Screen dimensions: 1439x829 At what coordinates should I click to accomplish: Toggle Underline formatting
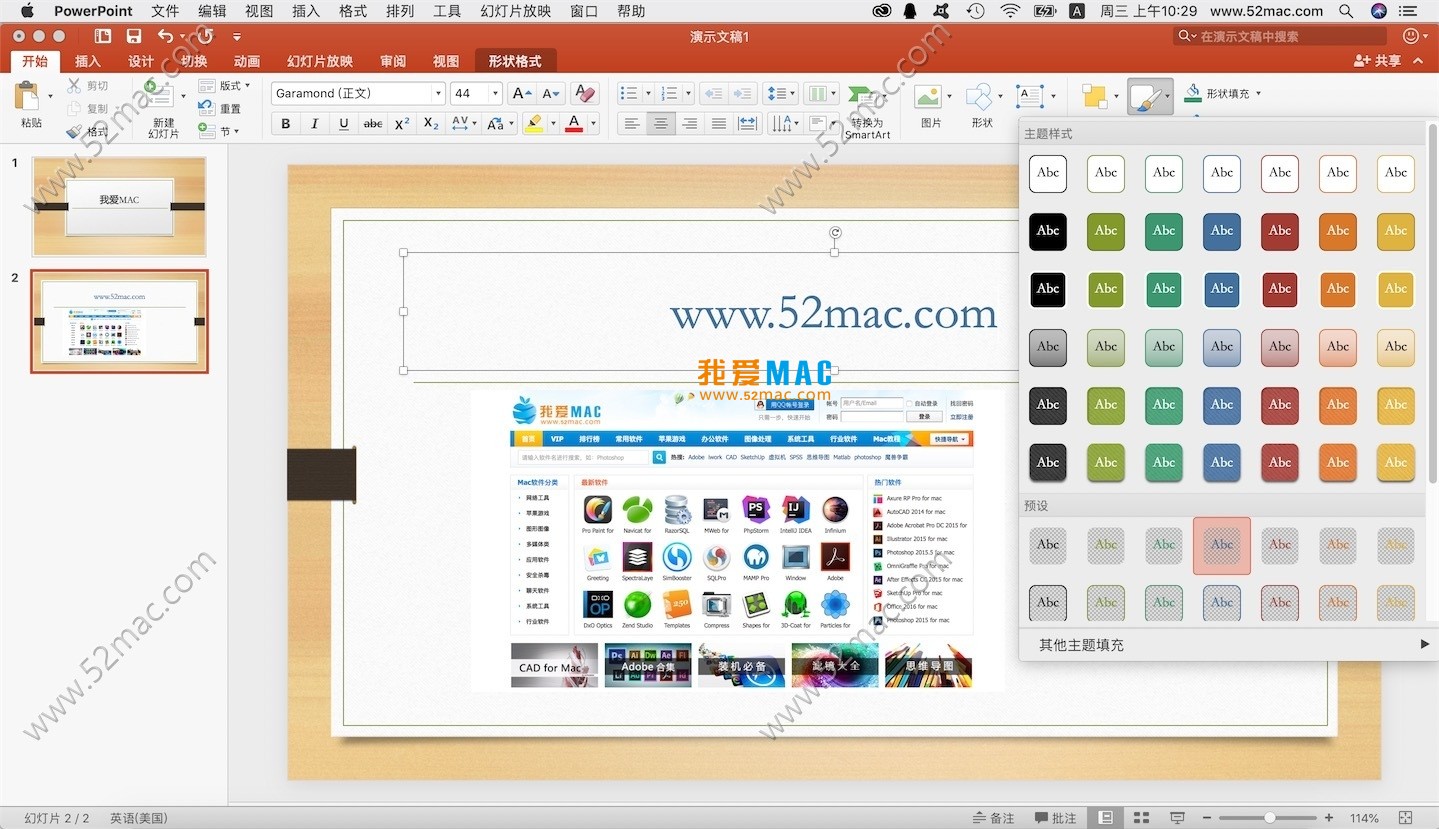click(344, 124)
